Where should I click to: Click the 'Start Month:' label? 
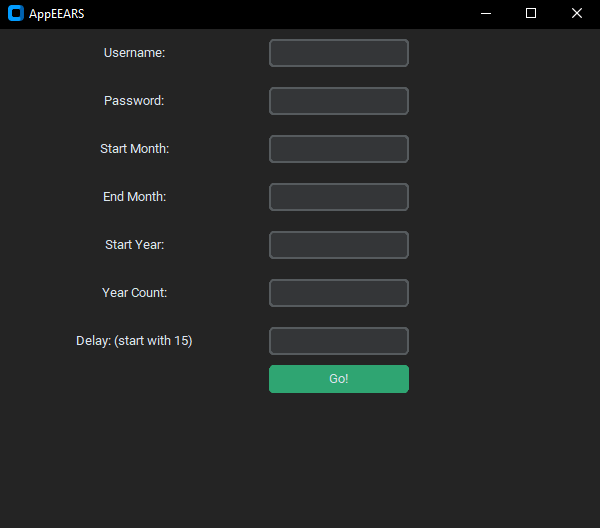(x=134, y=148)
